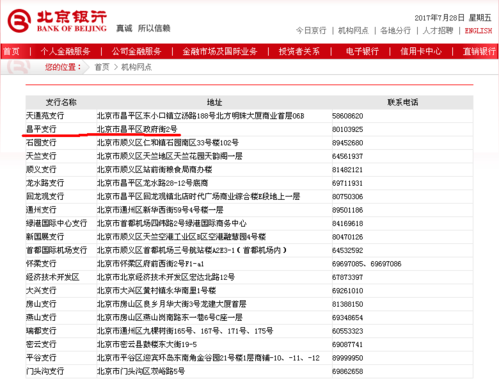Open 信用卡中心 menu
499x388 pixels.
coord(421,51)
